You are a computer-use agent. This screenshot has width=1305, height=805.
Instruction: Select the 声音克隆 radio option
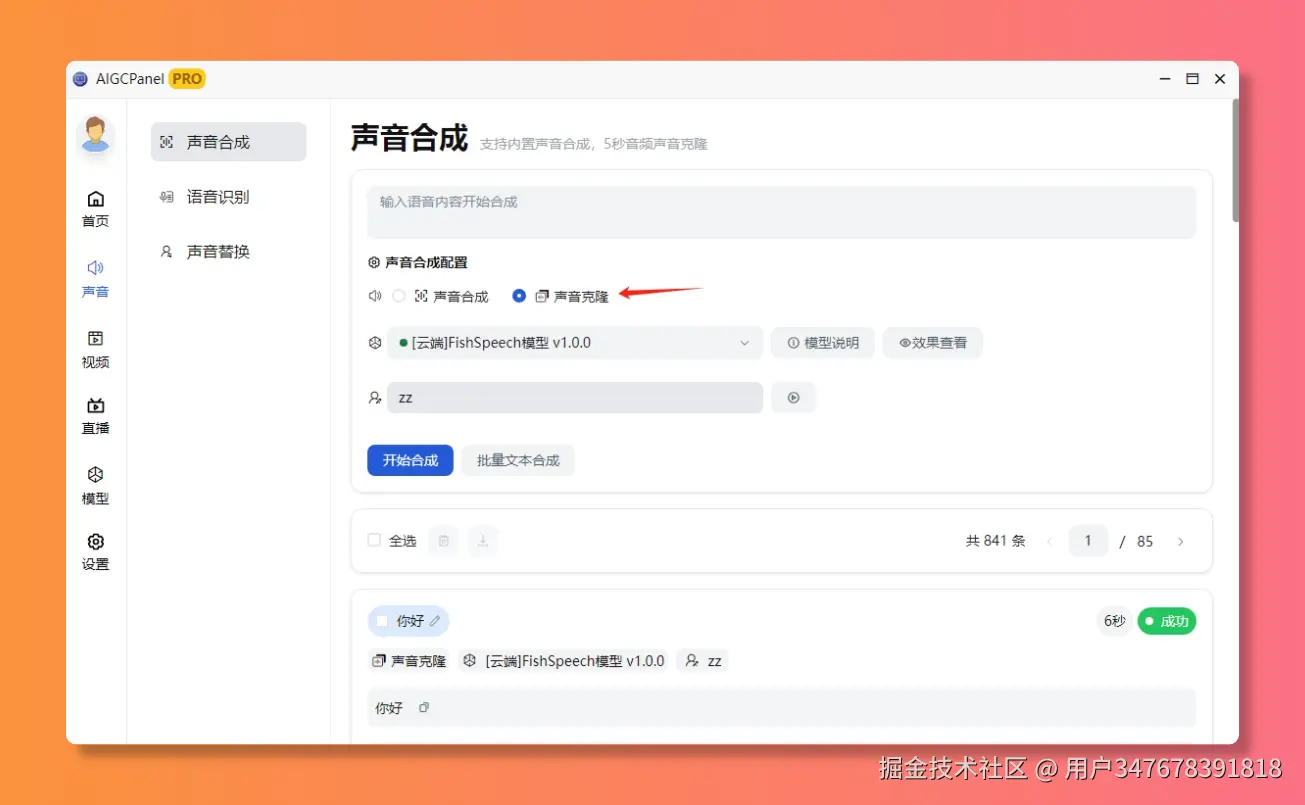click(x=519, y=296)
